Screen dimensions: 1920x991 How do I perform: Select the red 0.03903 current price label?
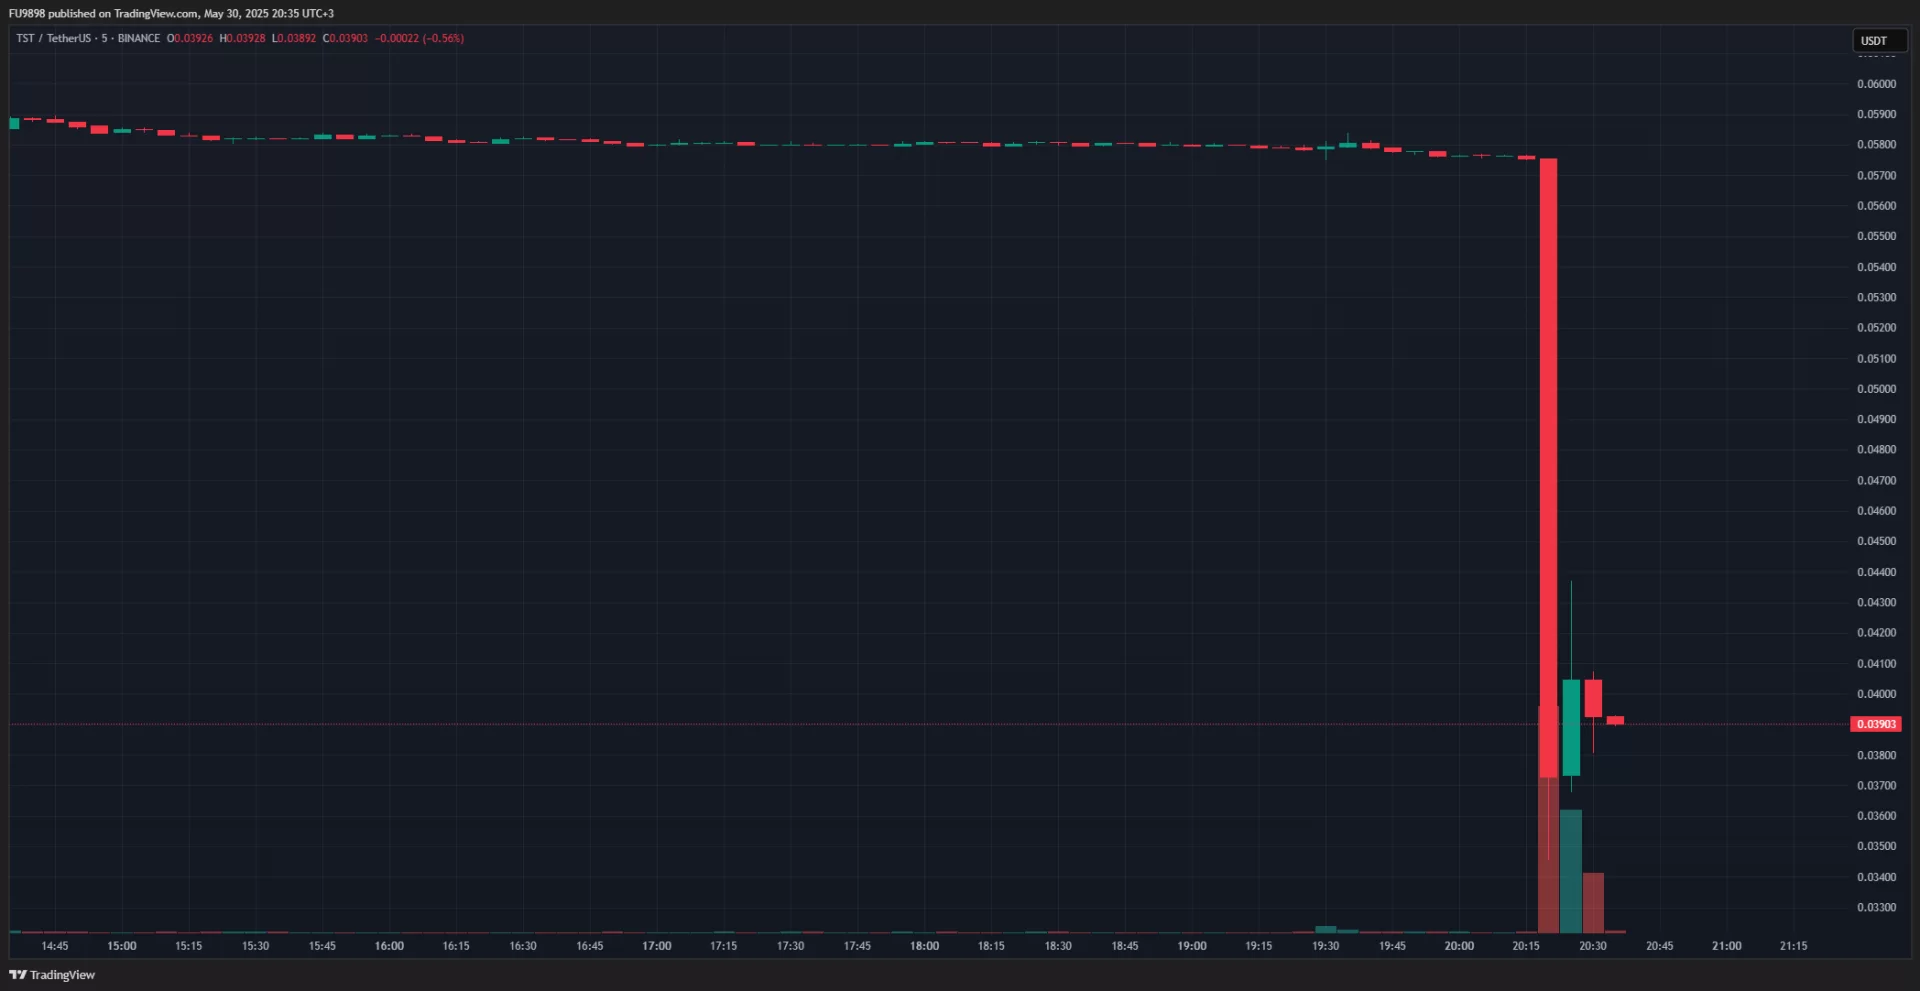(1876, 724)
